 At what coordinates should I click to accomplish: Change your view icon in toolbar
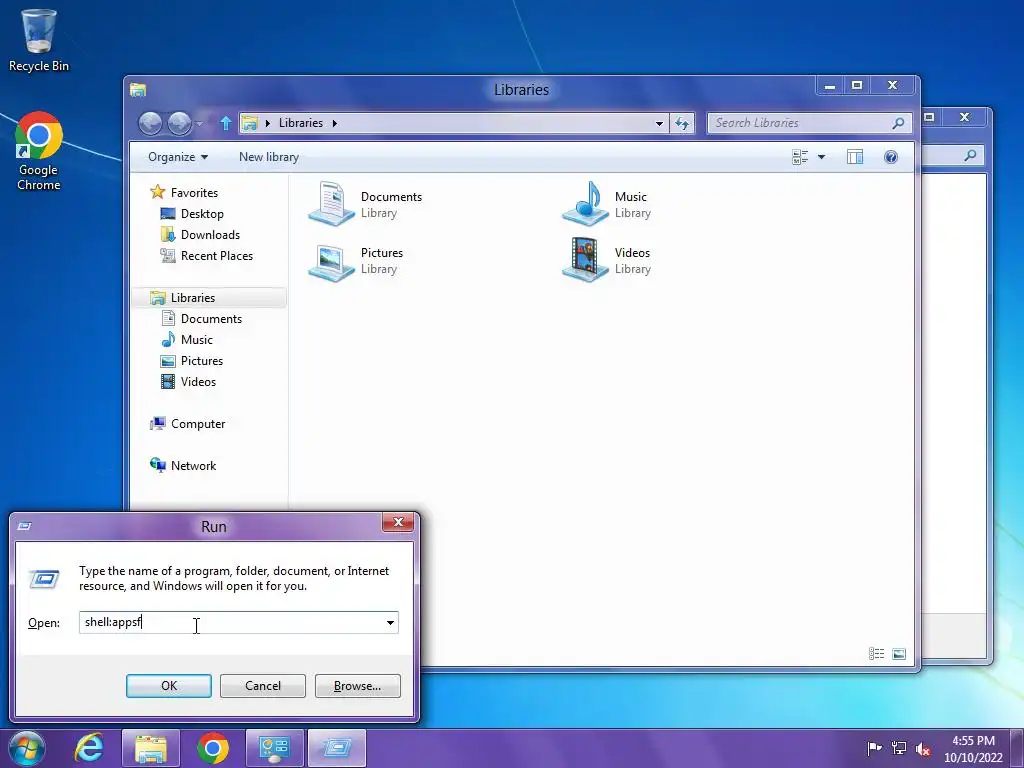800,157
